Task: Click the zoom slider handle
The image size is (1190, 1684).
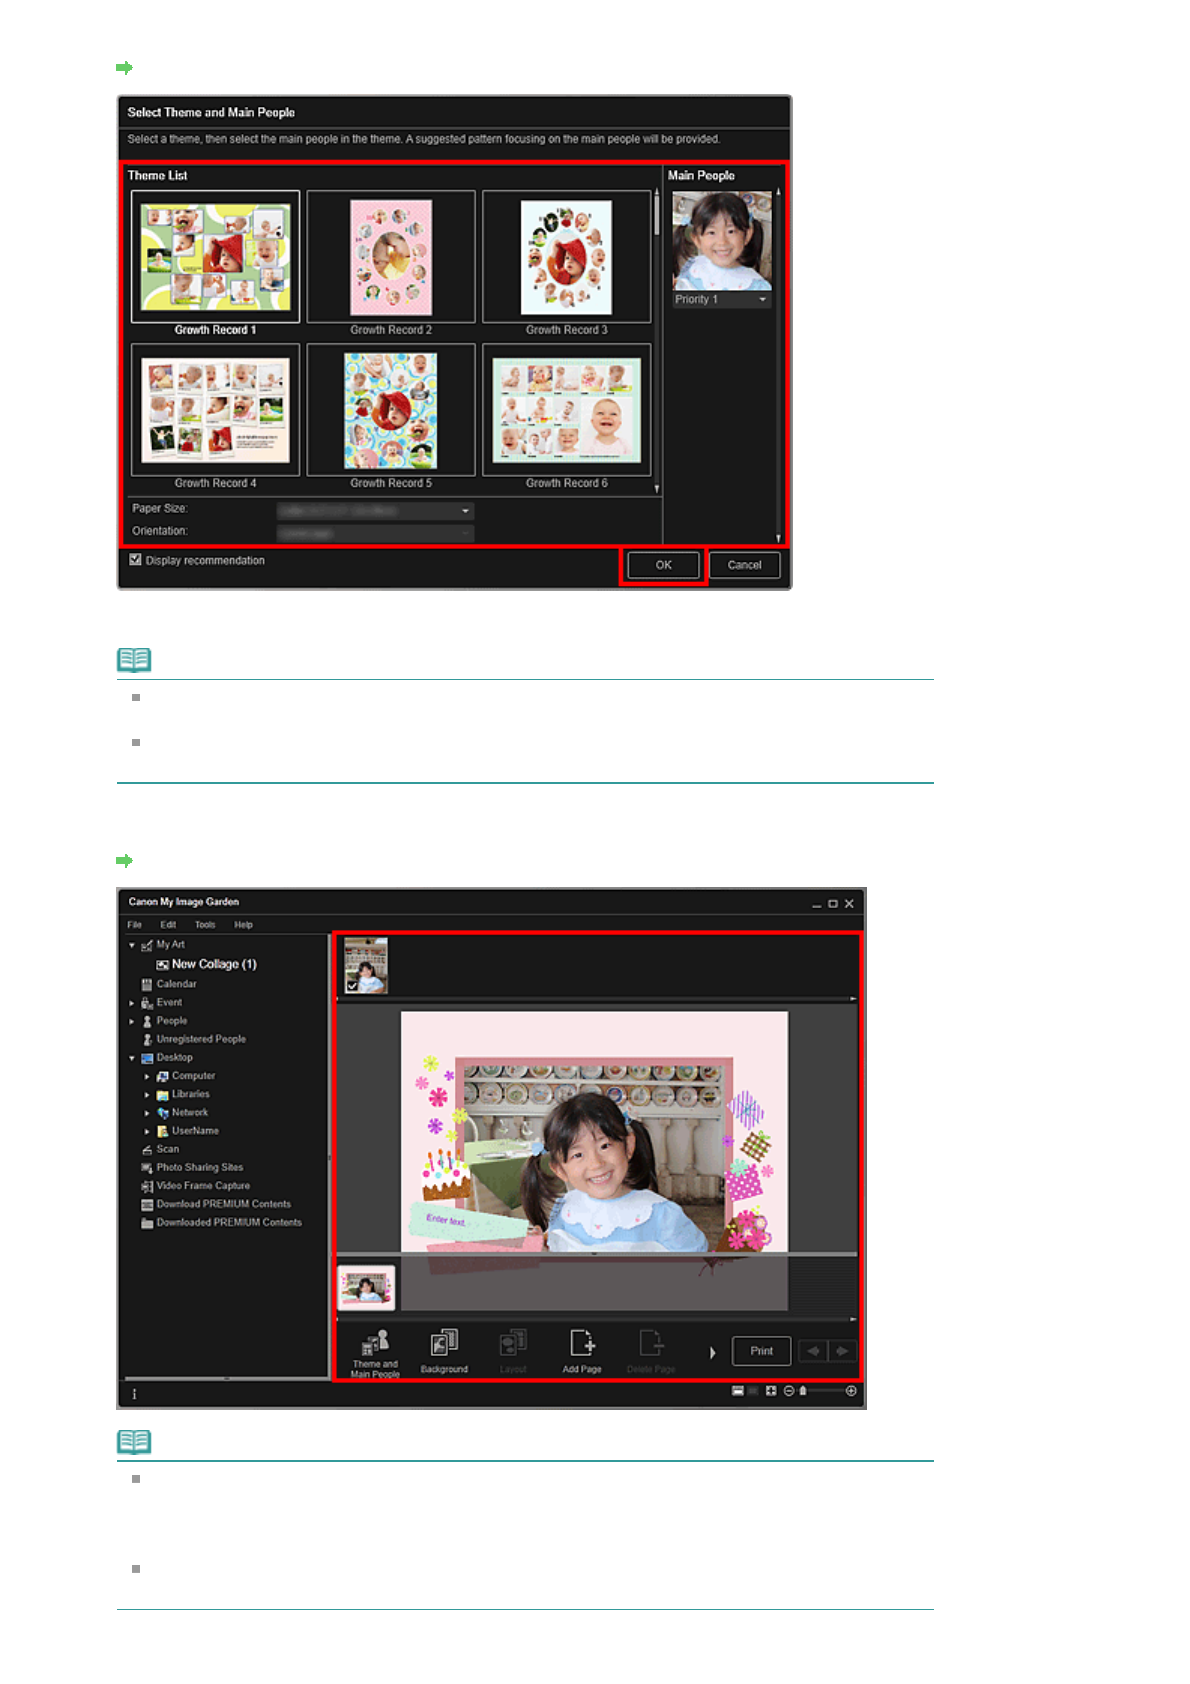Action: click(803, 1391)
